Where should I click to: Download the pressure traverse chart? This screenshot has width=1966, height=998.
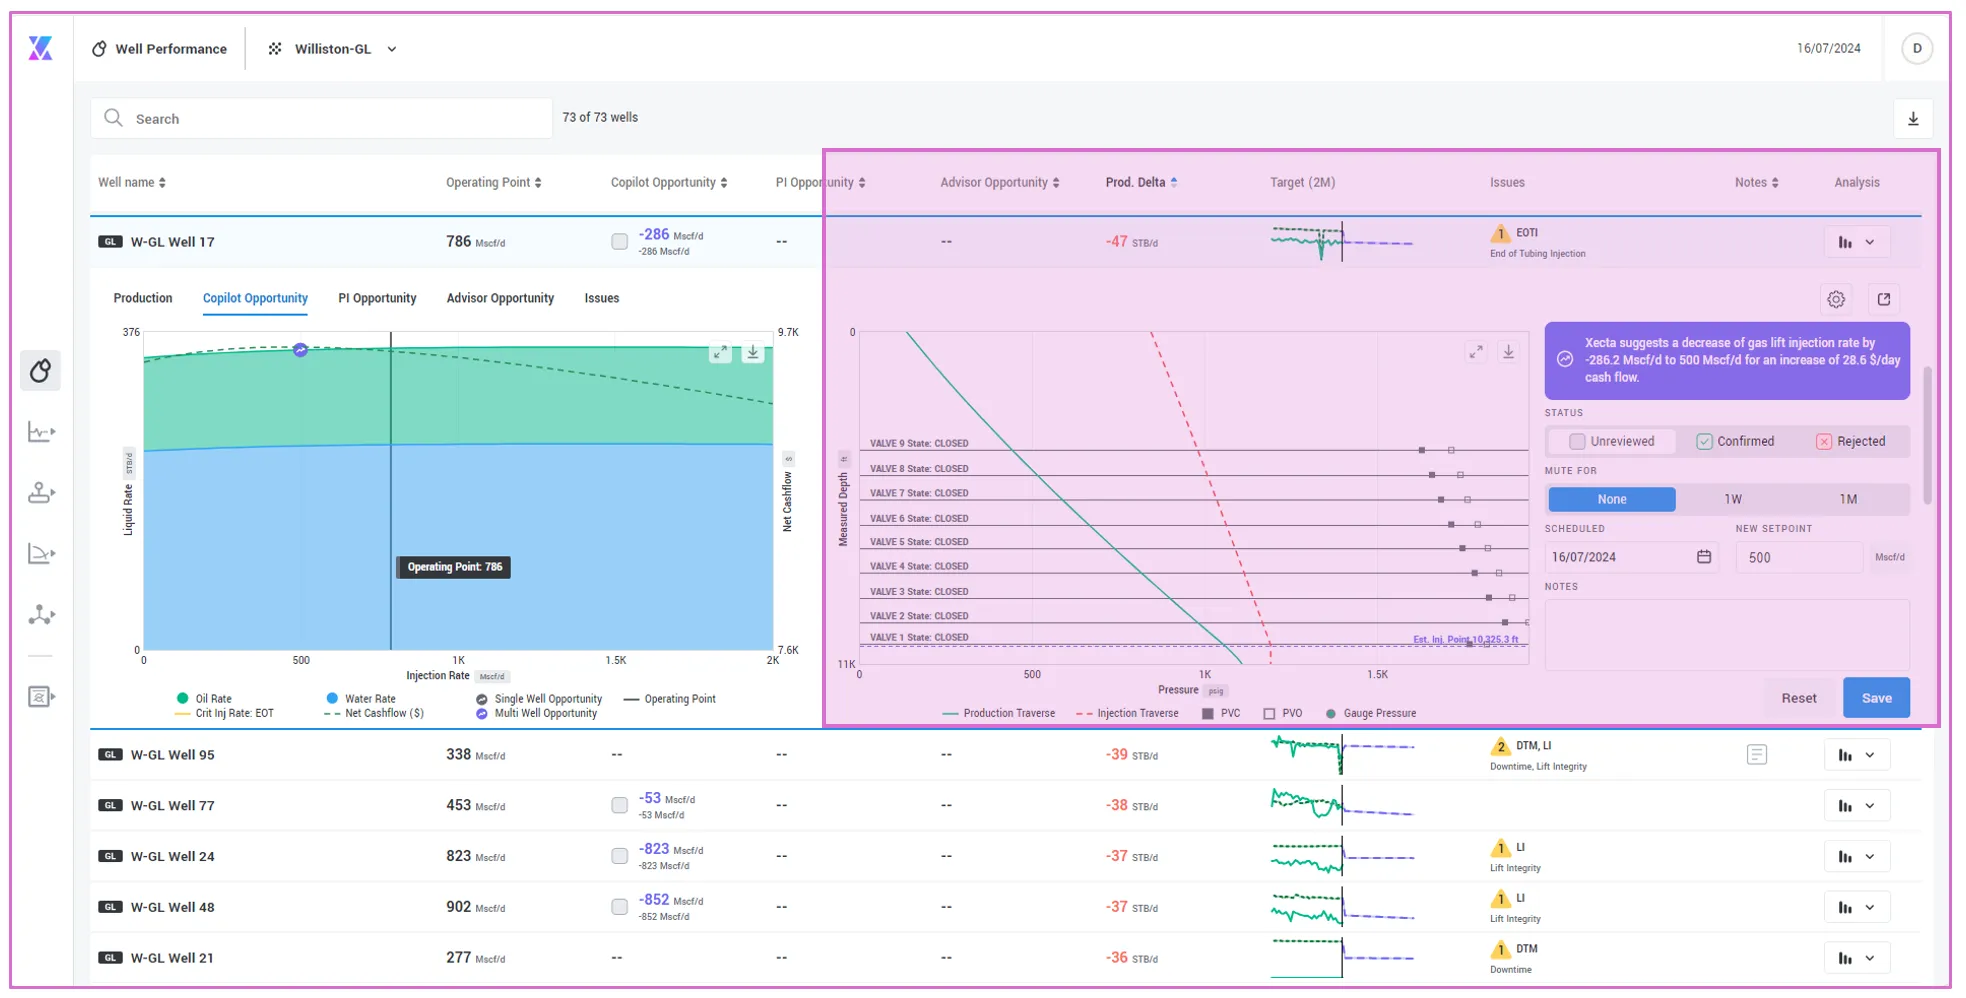(x=1508, y=352)
